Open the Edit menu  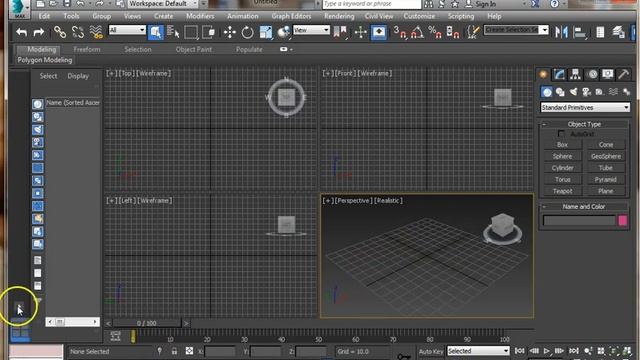coord(44,16)
